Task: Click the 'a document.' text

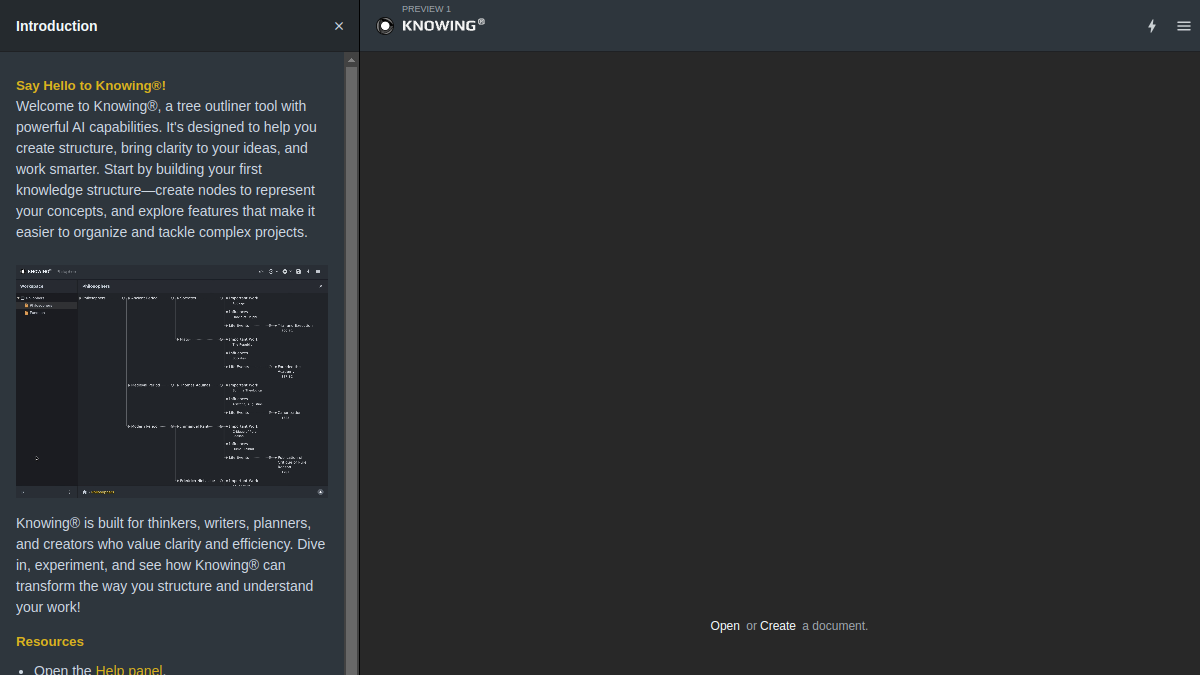Action: 835,626
